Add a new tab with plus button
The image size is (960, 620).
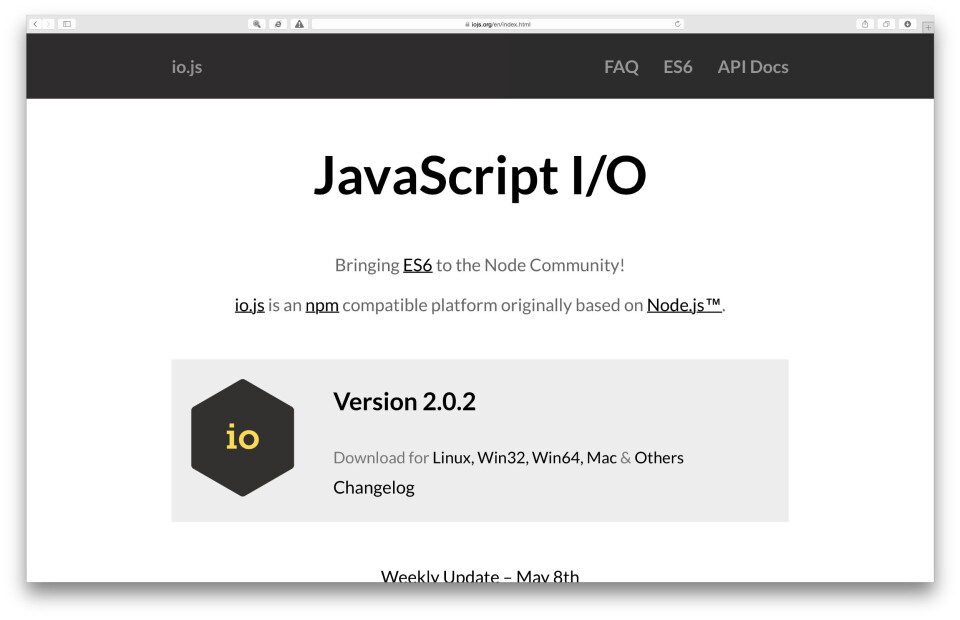click(x=928, y=27)
